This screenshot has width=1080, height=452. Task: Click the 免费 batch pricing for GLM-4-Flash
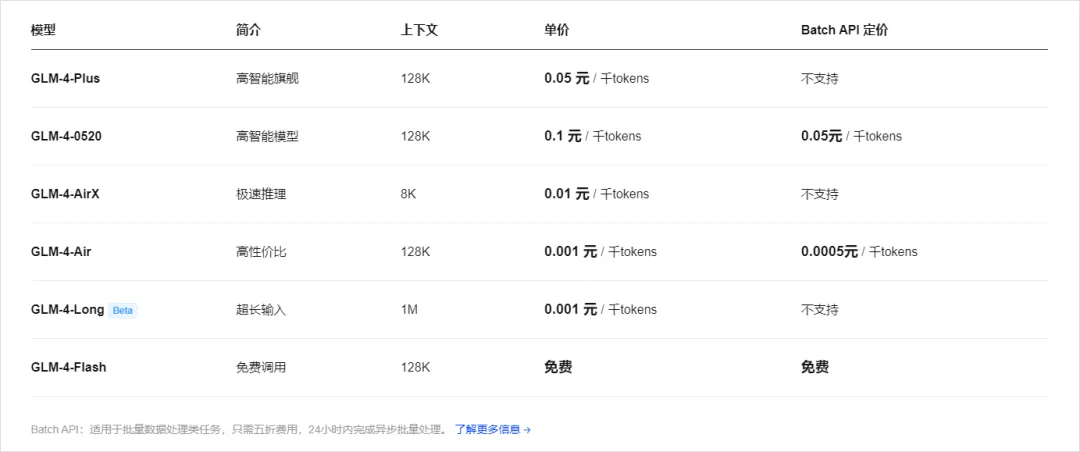coord(814,367)
